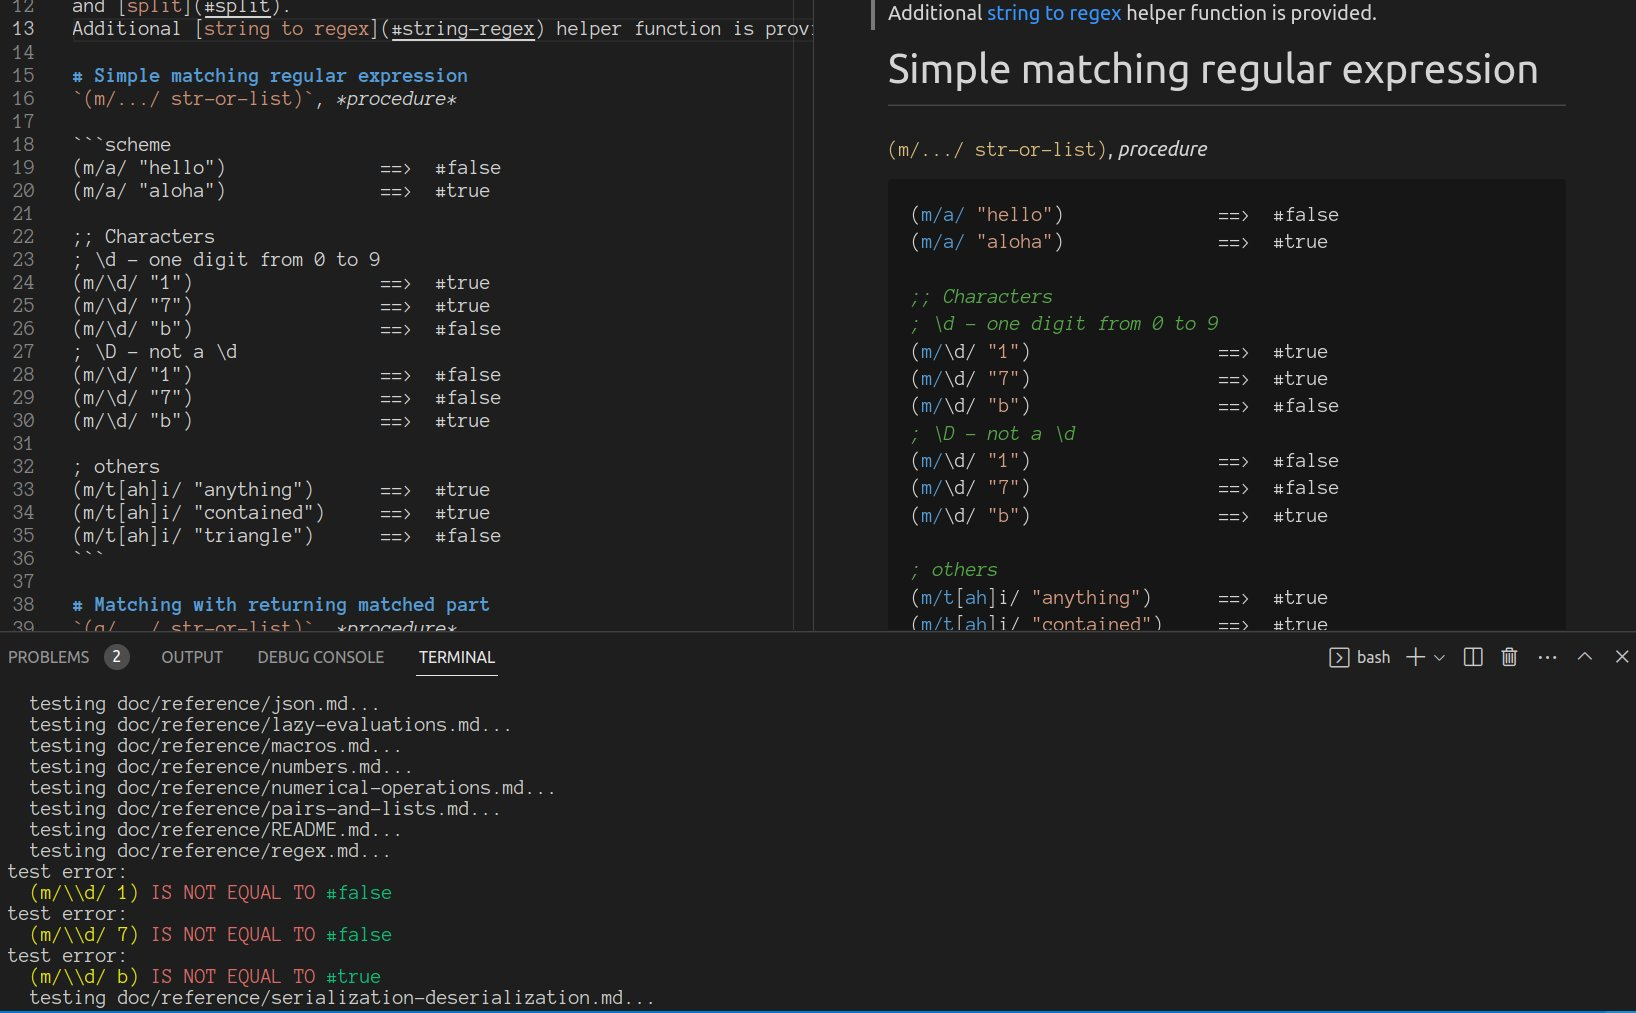Switch to the DEBUG CONSOLE tab

pos(321,657)
